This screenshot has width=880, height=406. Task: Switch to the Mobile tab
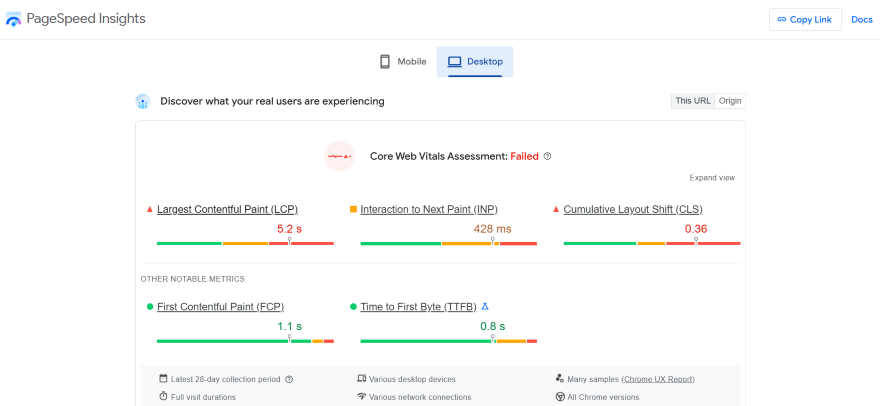click(403, 62)
